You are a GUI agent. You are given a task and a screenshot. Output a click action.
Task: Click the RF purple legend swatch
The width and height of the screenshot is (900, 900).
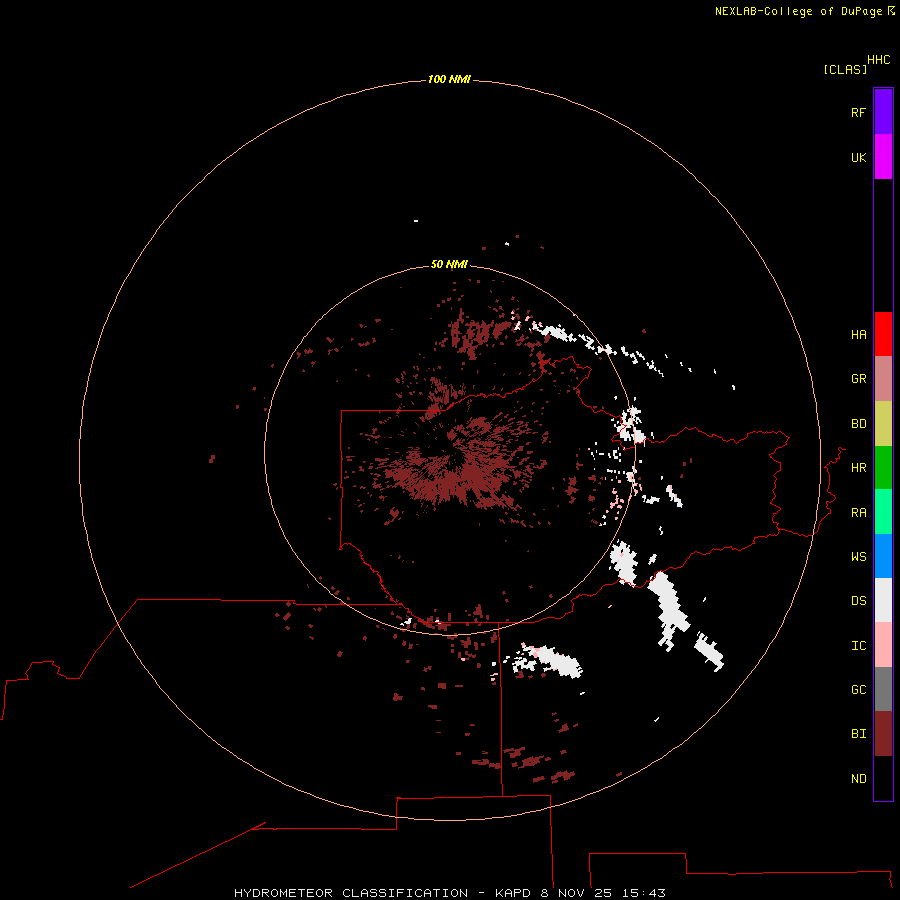883,112
